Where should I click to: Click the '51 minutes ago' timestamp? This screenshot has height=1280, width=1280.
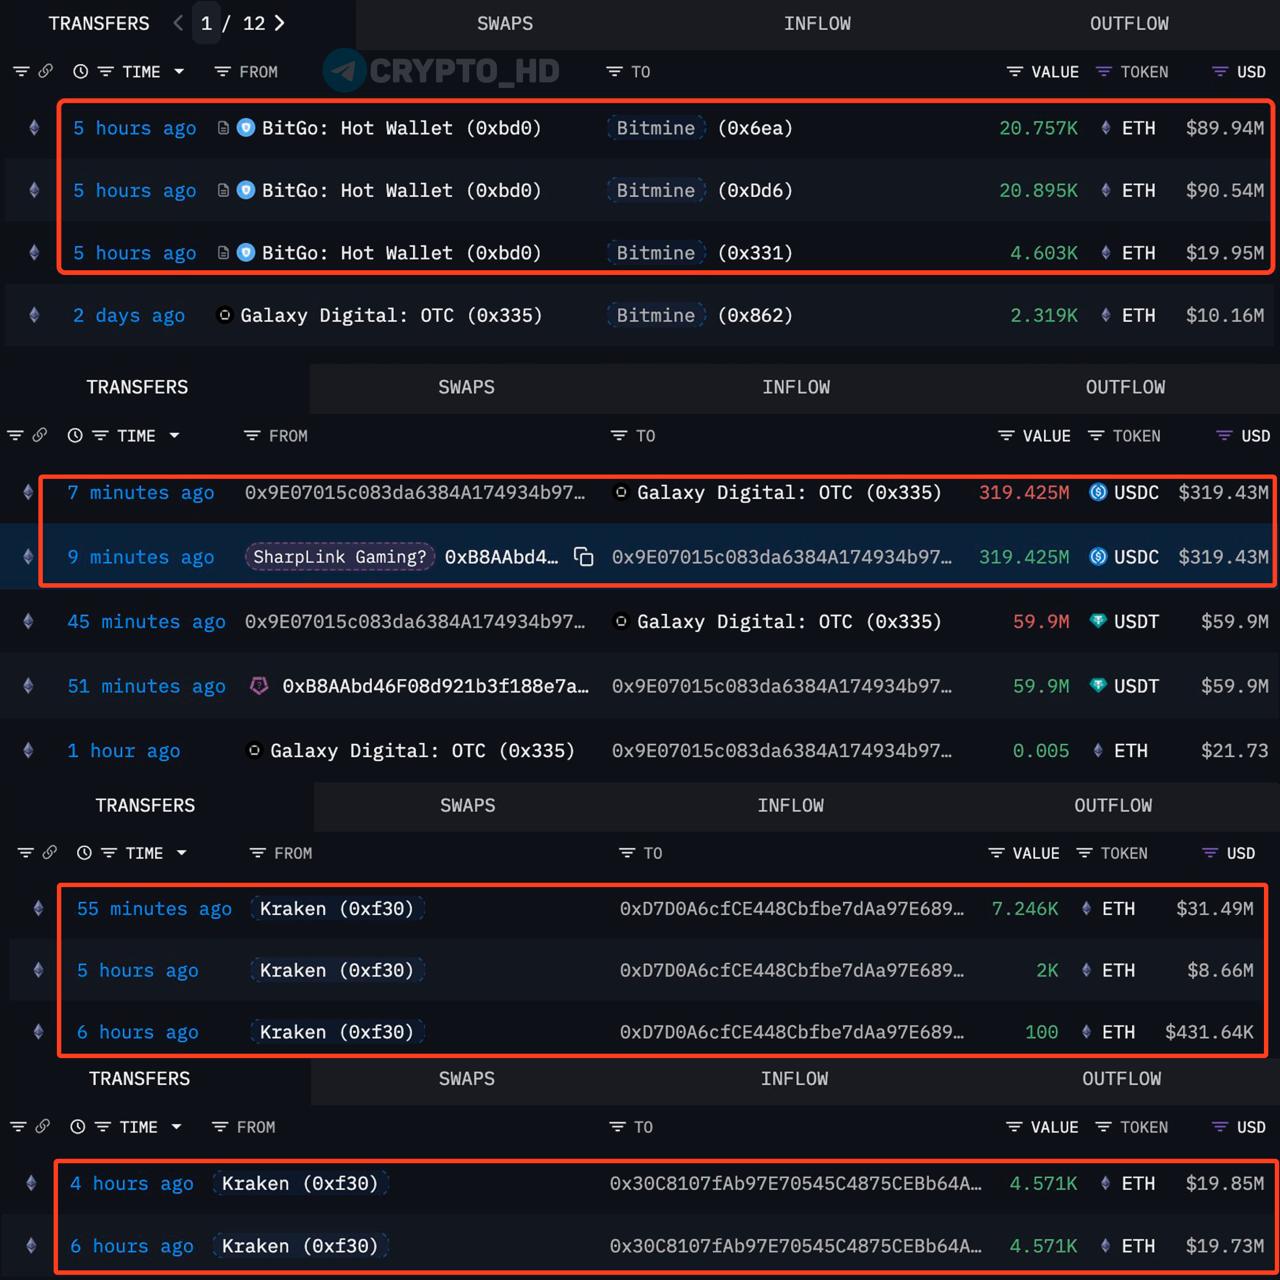[146, 686]
